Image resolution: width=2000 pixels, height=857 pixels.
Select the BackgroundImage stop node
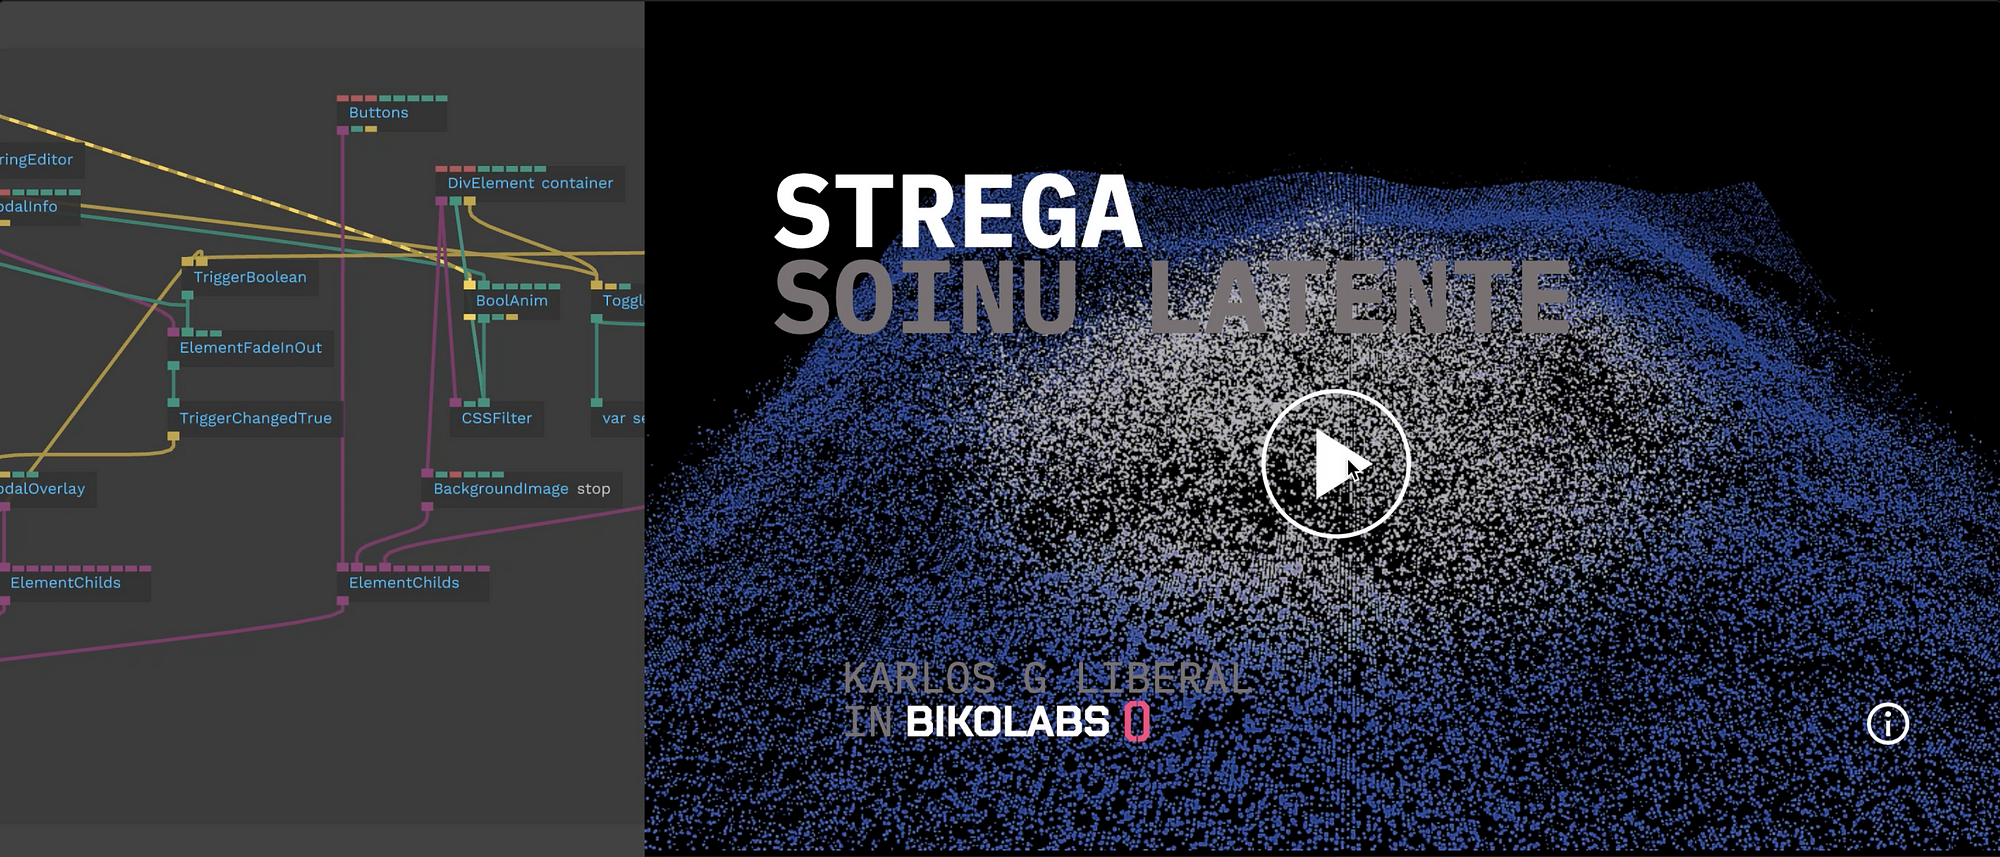pos(522,488)
